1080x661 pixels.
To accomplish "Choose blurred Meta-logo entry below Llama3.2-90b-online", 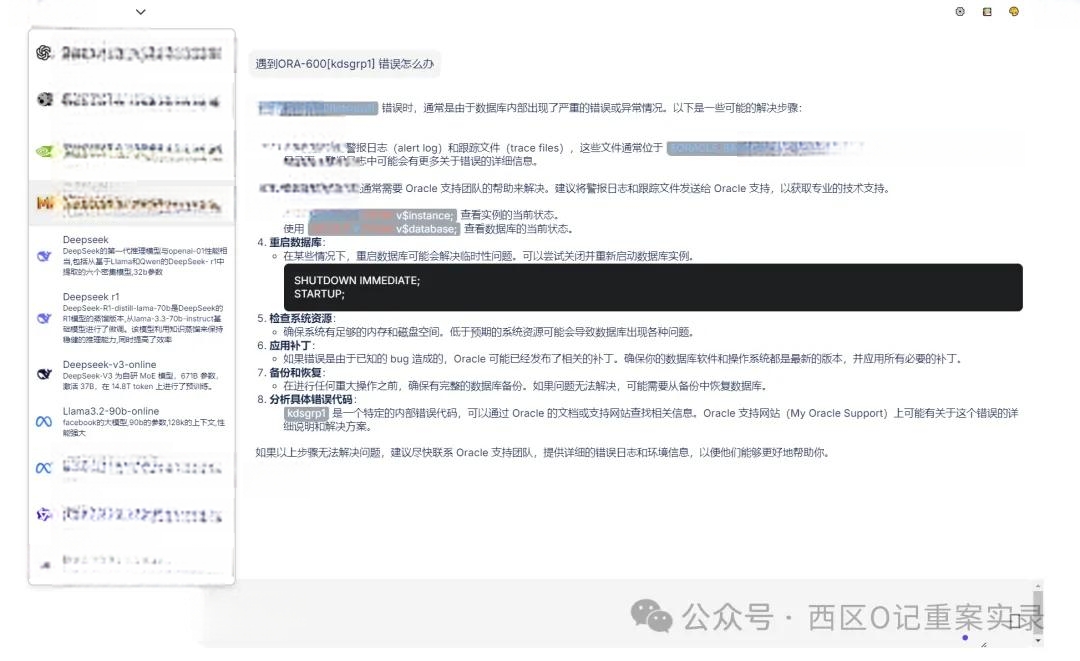I will coord(132,468).
